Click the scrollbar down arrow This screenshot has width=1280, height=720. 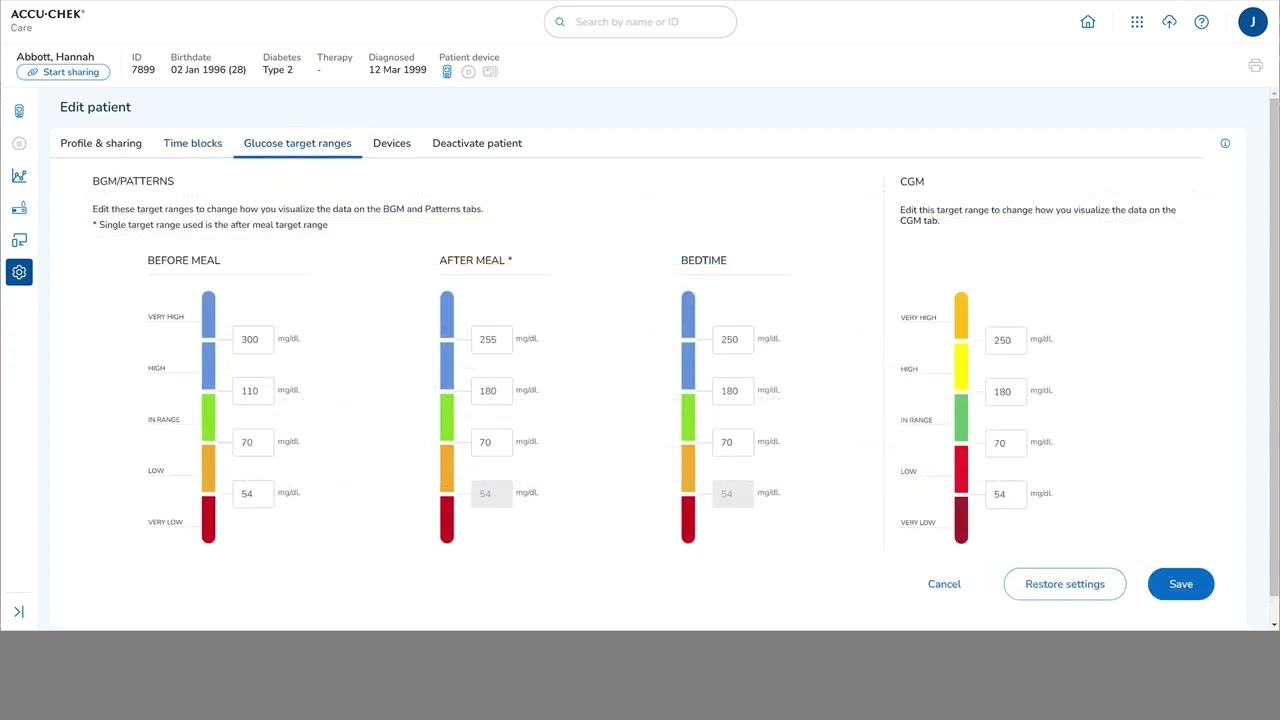click(x=1274, y=625)
